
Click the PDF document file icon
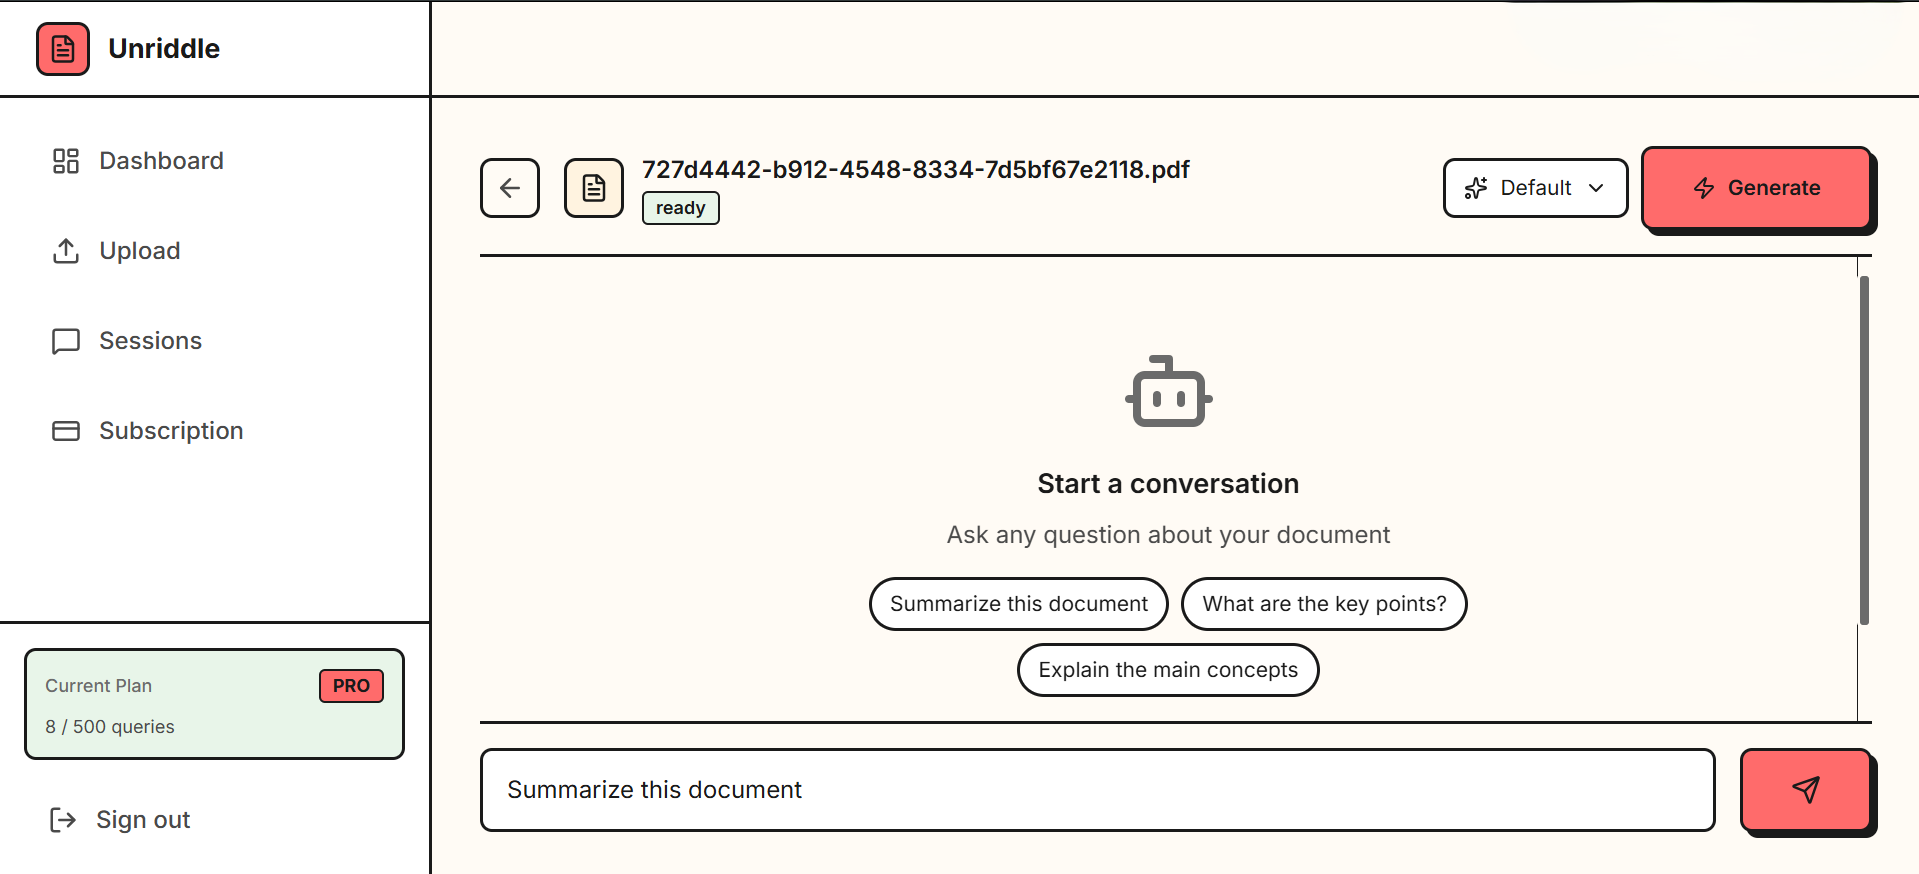pos(594,188)
